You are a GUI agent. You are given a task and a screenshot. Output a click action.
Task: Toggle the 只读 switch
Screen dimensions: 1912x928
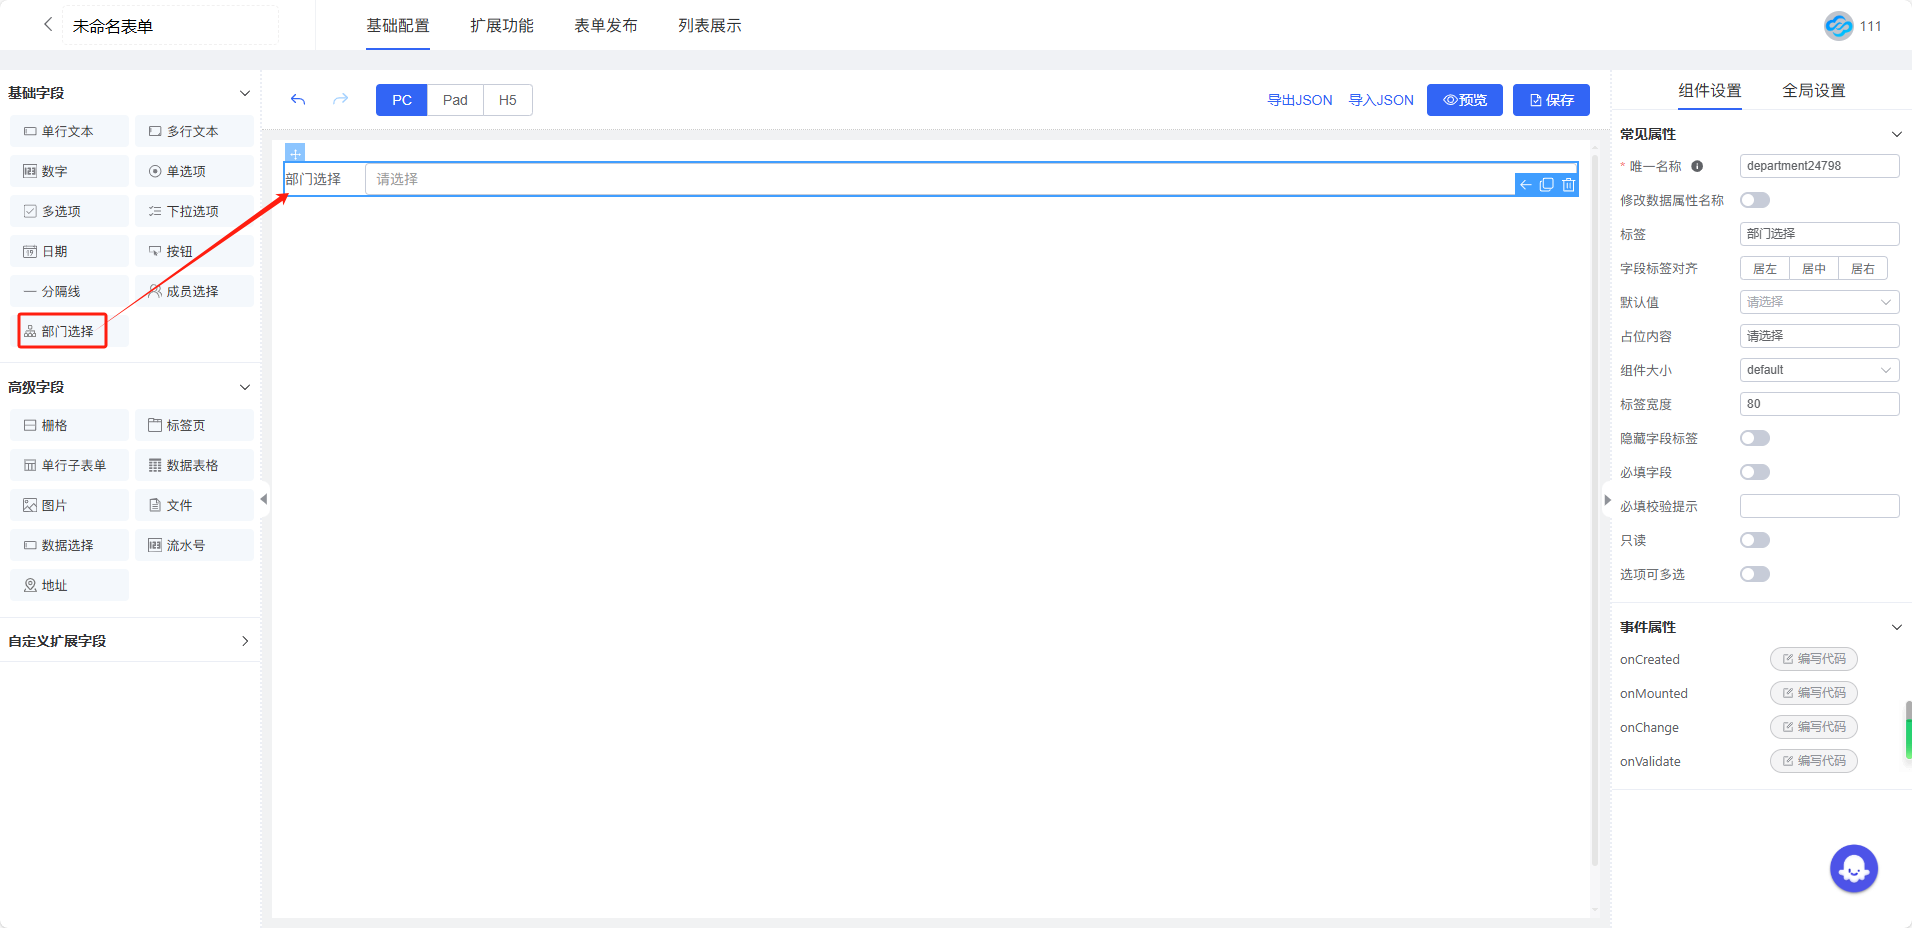(x=1754, y=540)
